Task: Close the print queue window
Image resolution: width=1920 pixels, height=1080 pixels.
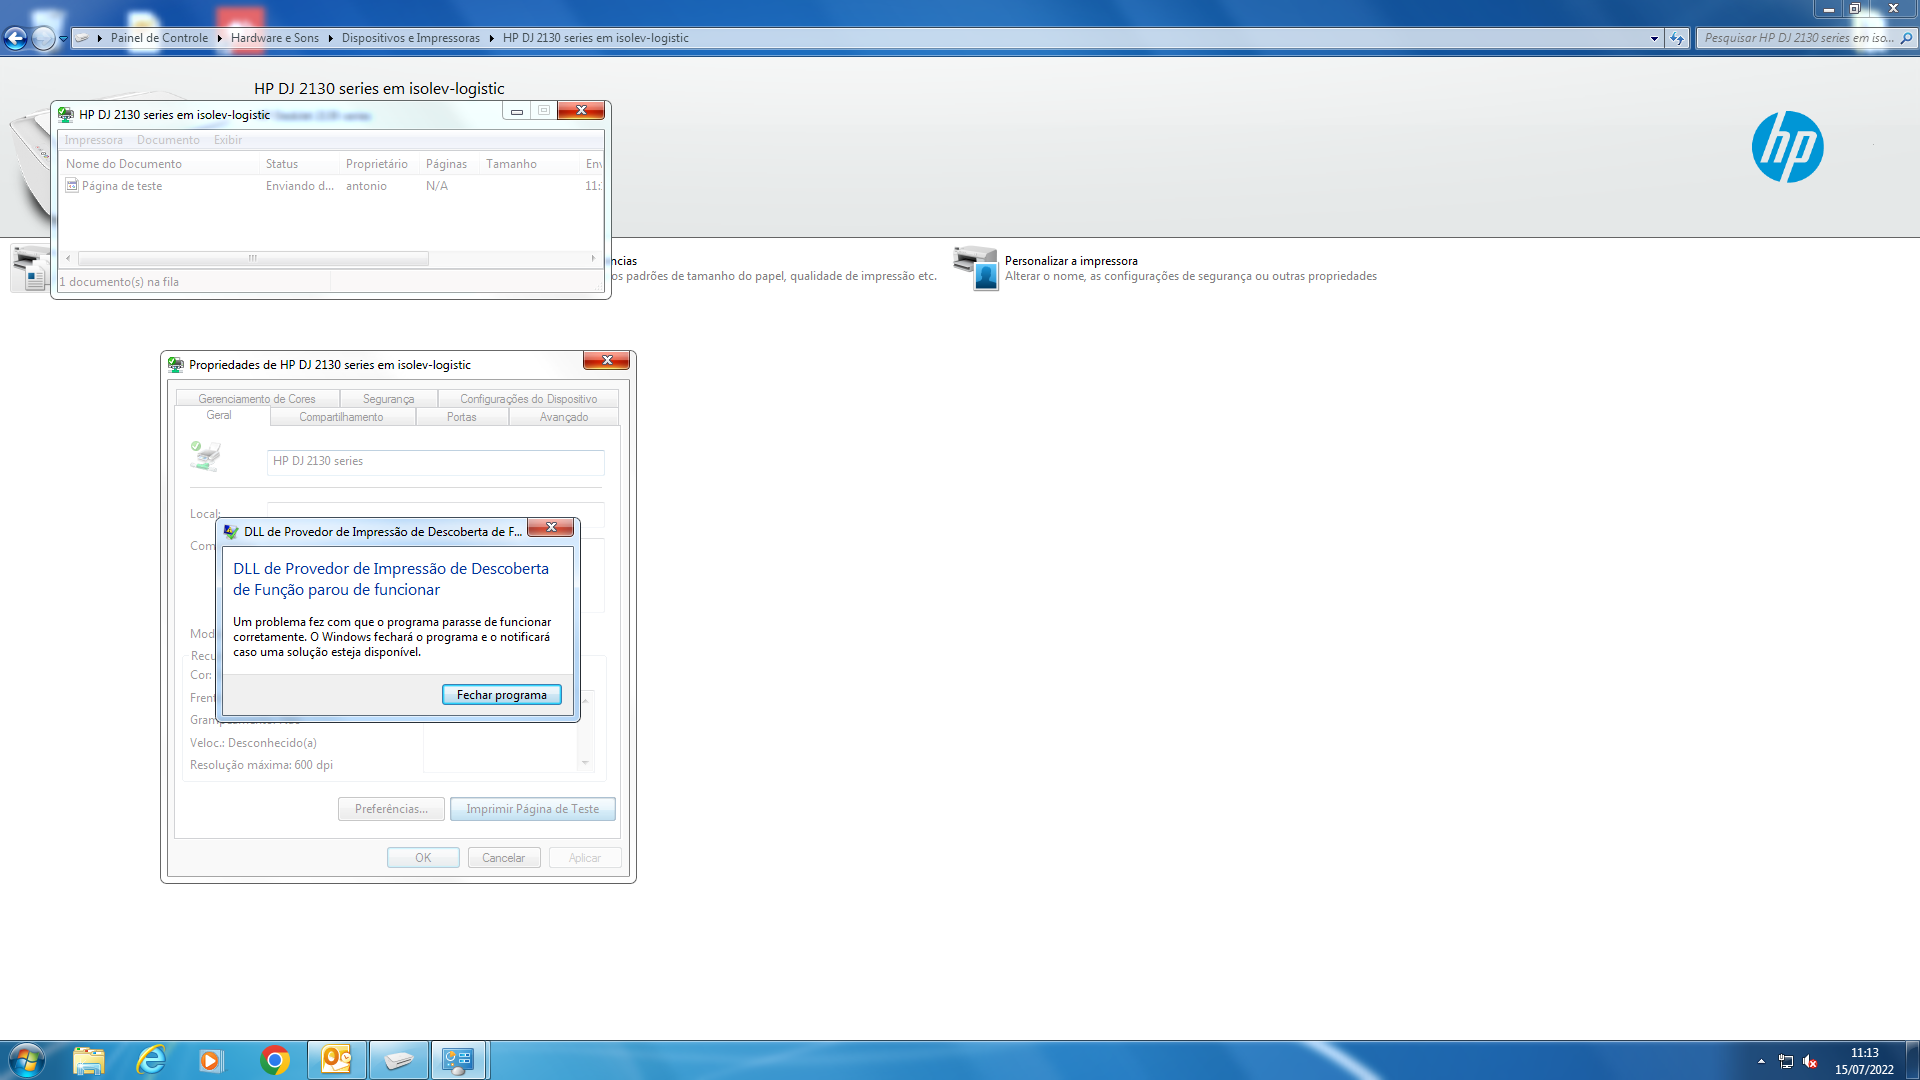Action: point(581,110)
